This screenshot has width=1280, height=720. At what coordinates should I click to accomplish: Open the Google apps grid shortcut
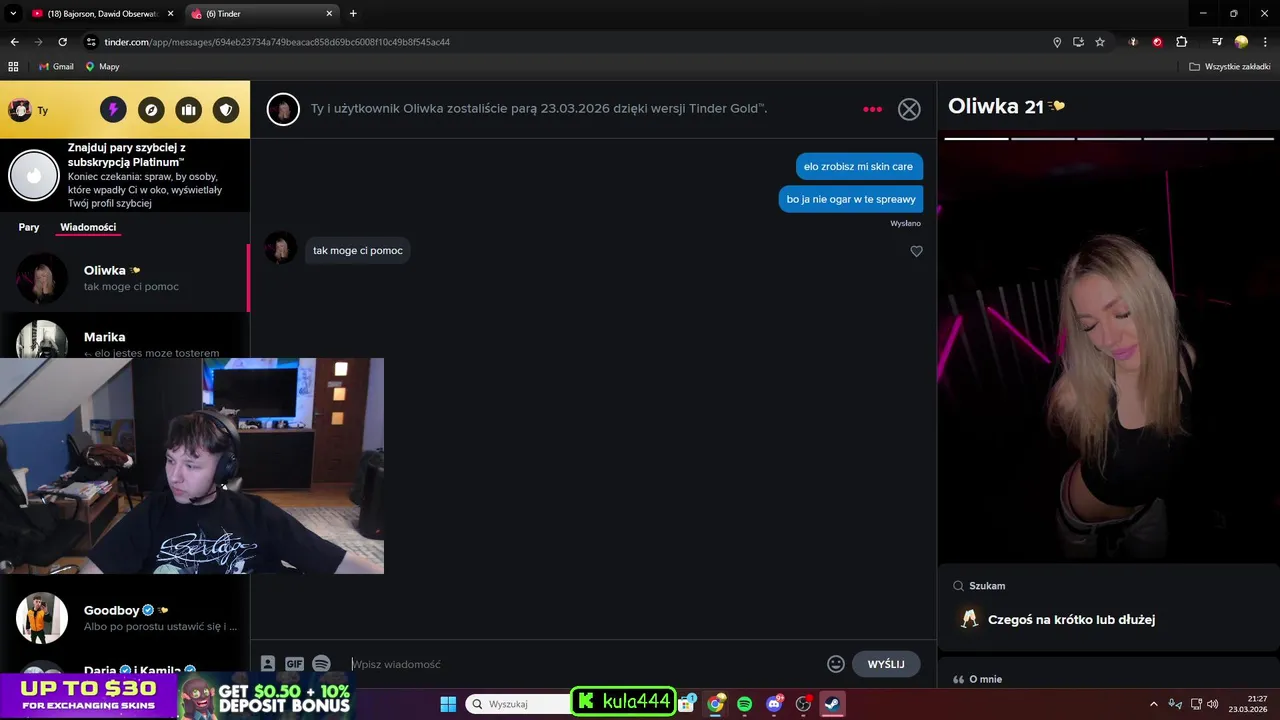coord(13,67)
